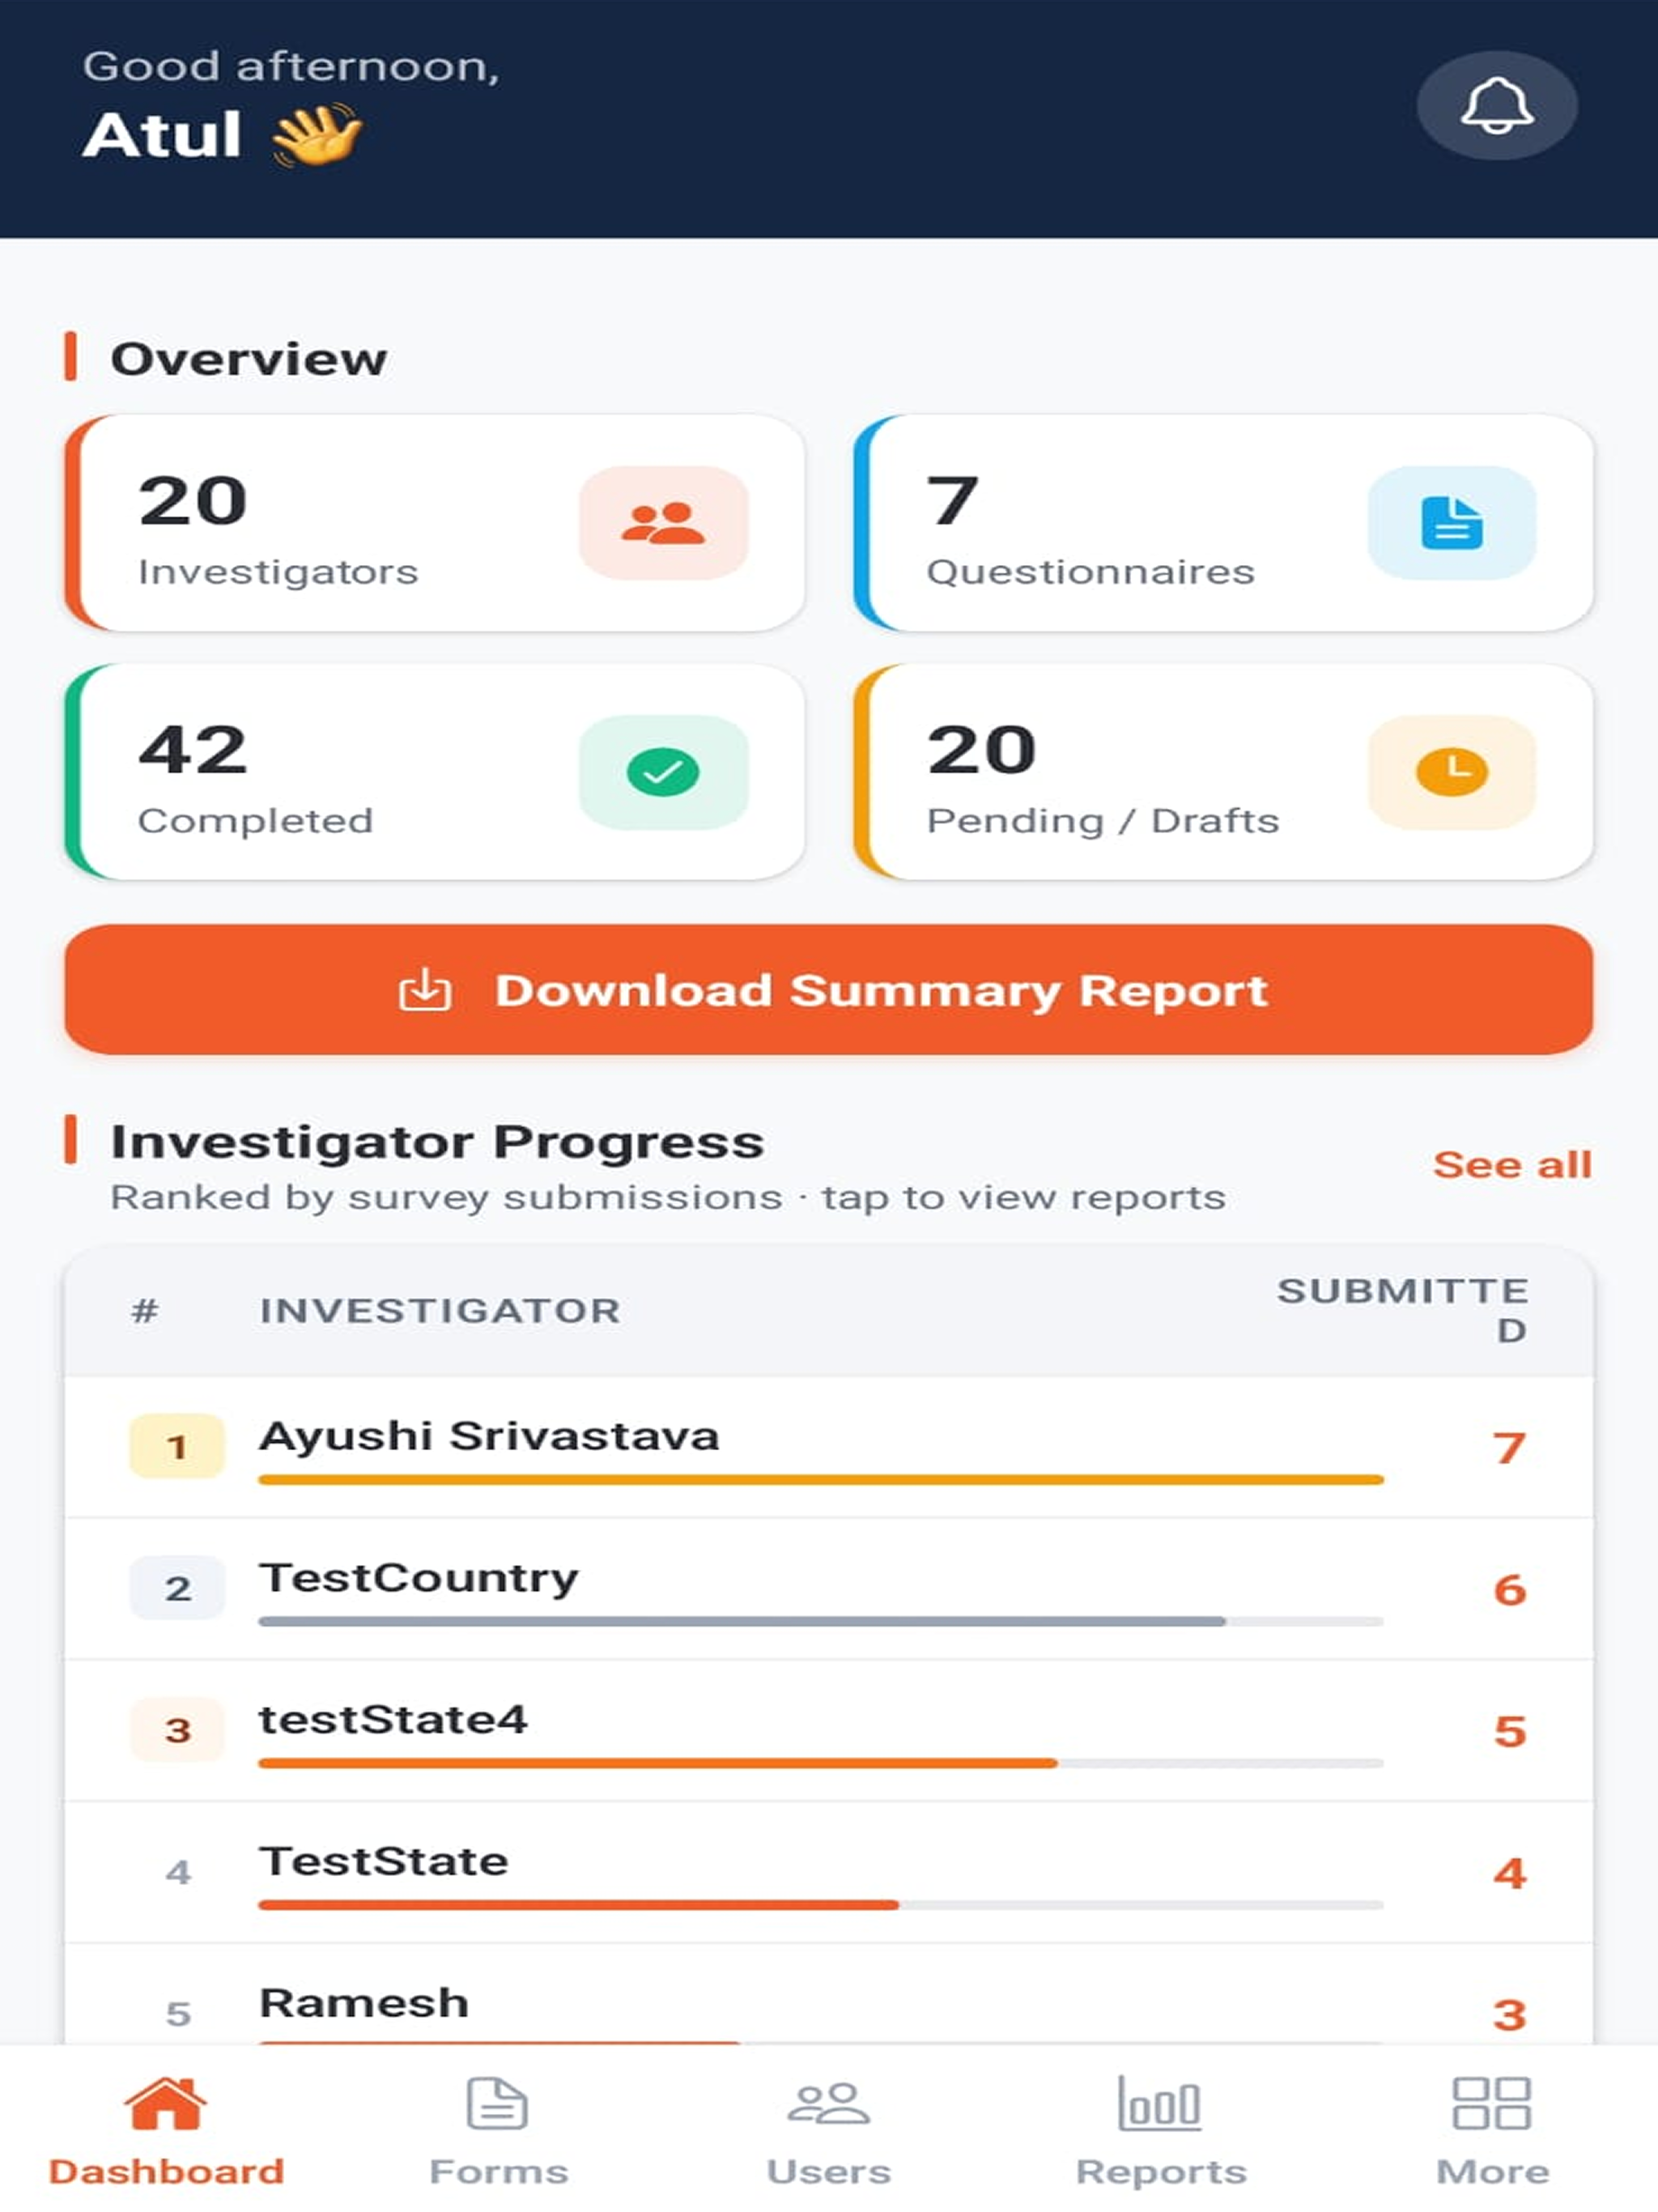Click TestState's progress bar
1658x2212 pixels.
click(821, 1906)
